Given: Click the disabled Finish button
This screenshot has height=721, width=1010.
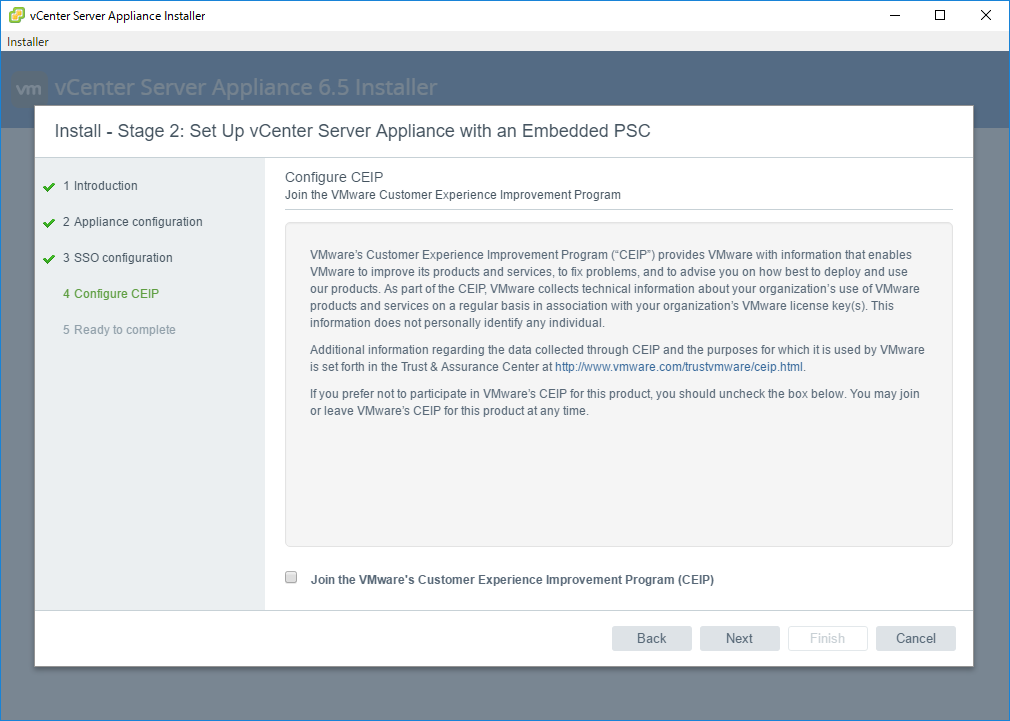Looking at the screenshot, I should coord(827,639).
